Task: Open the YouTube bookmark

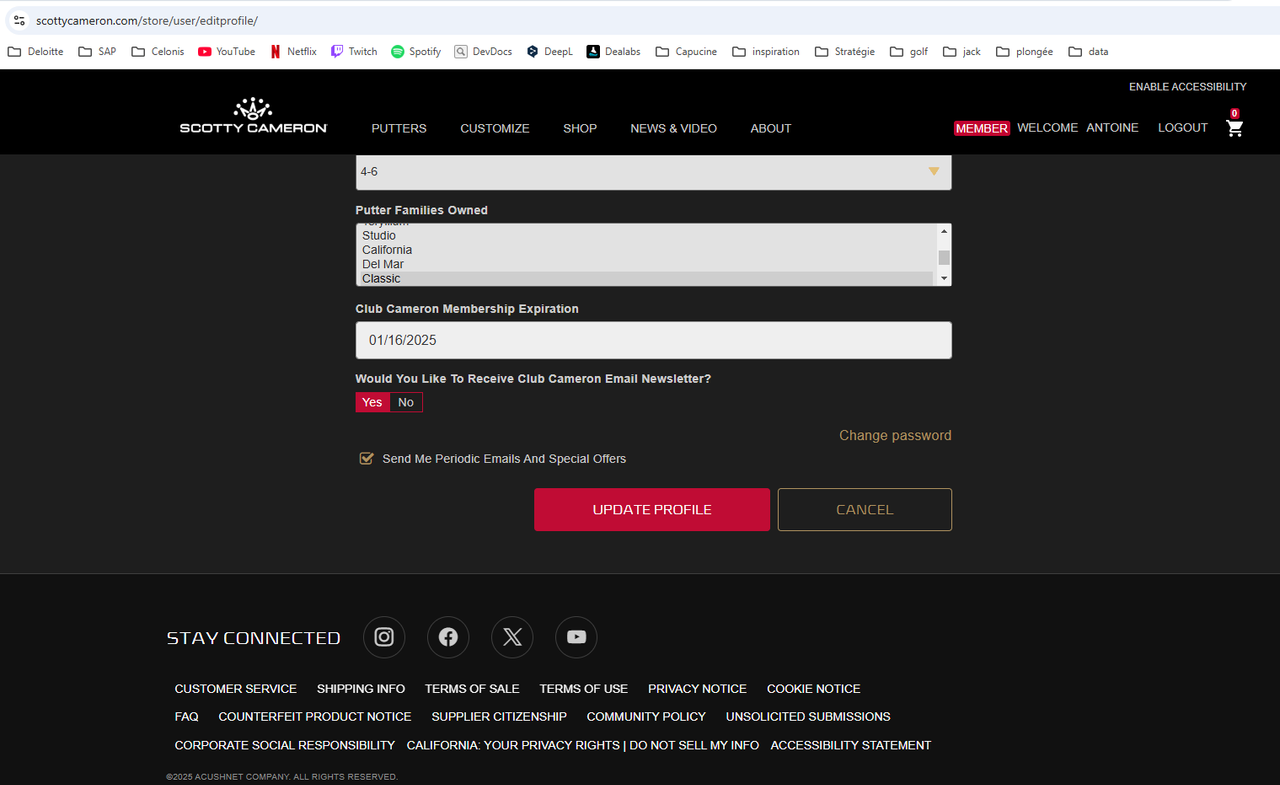Action: tap(226, 51)
